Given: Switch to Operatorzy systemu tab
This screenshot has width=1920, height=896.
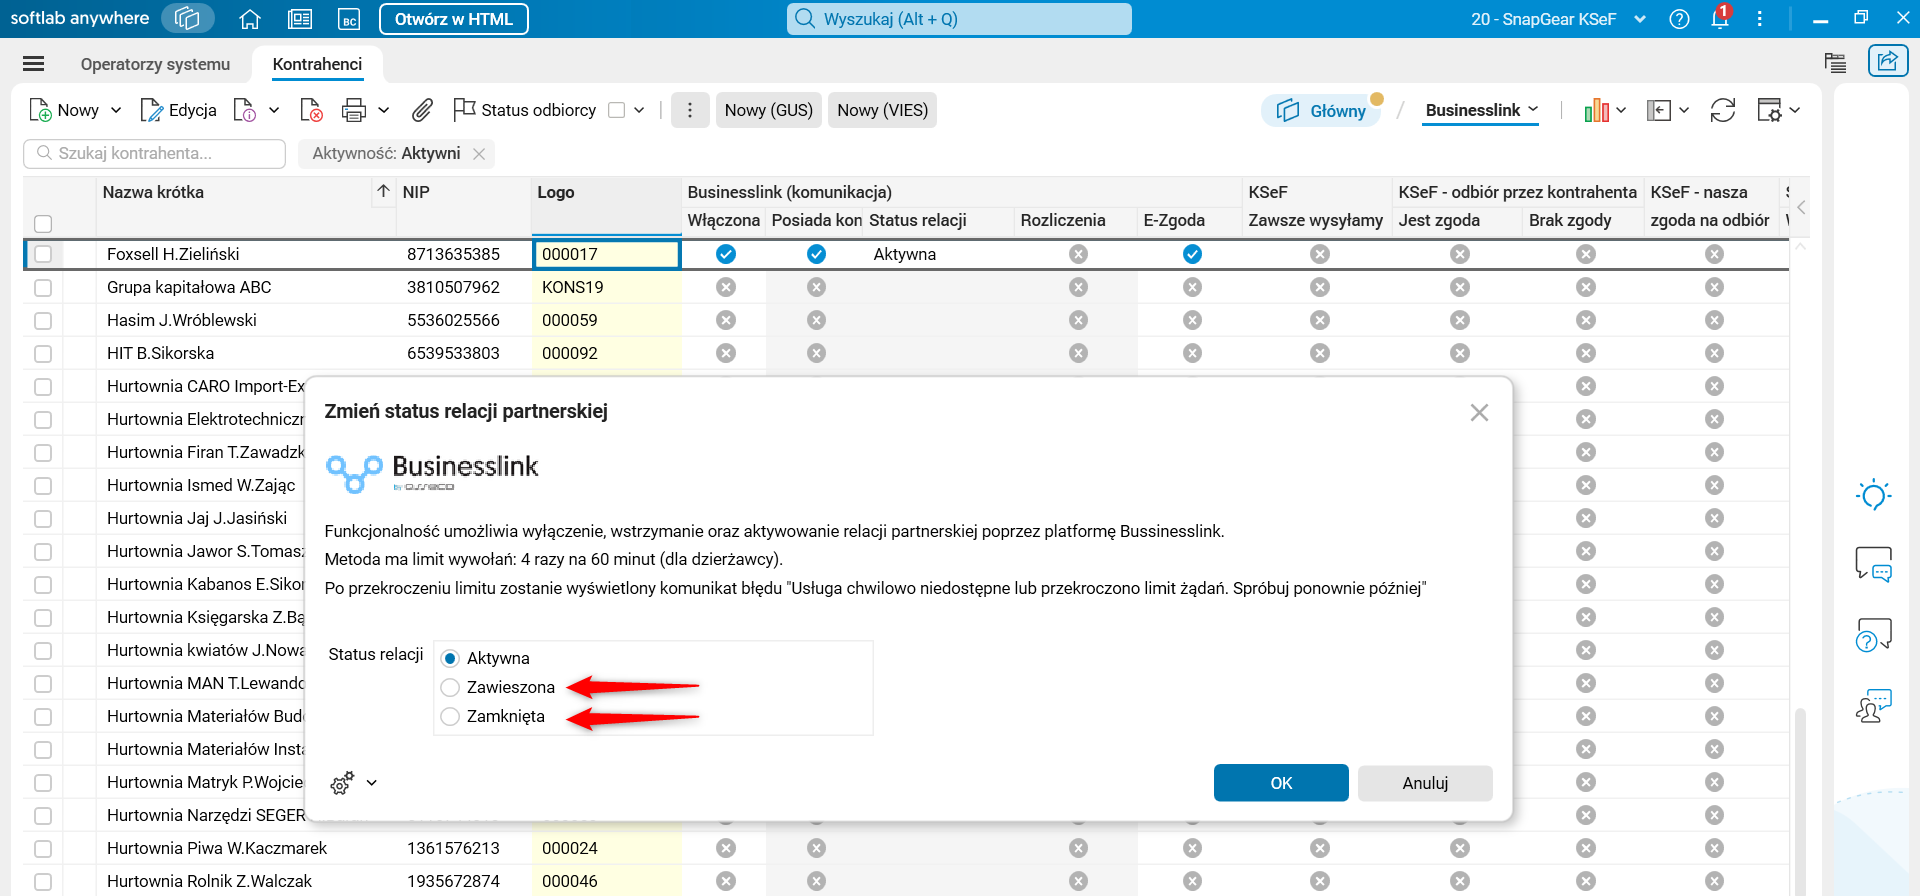Looking at the screenshot, I should tap(155, 64).
